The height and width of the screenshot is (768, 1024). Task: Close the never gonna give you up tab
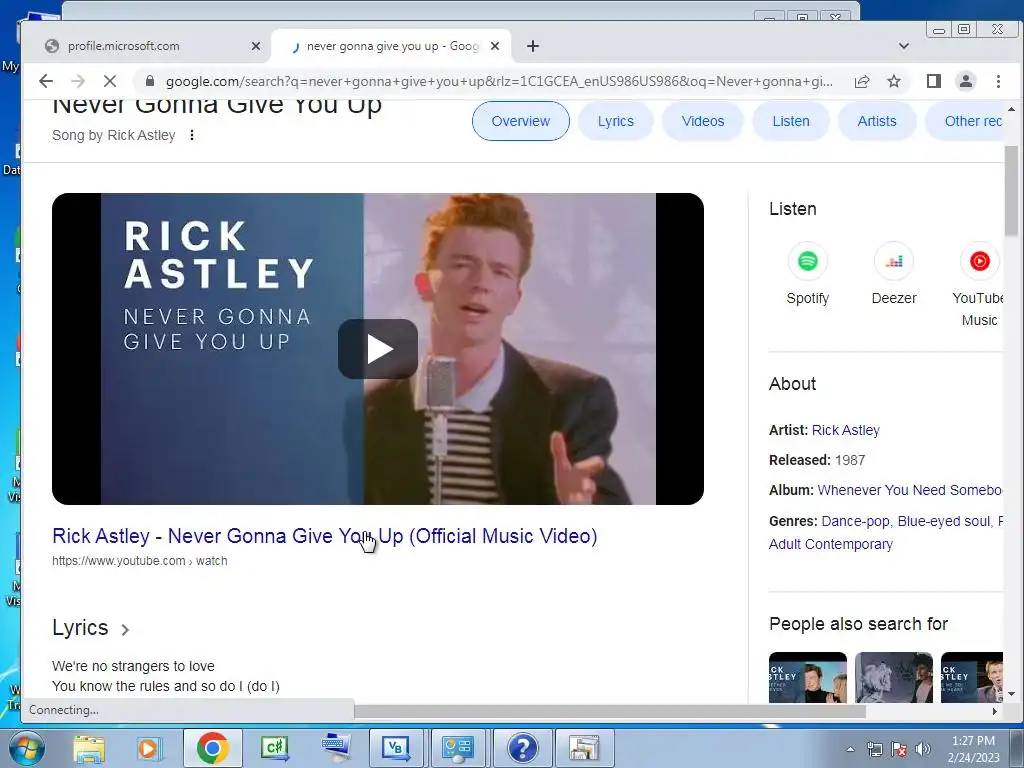tap(495, 46)
